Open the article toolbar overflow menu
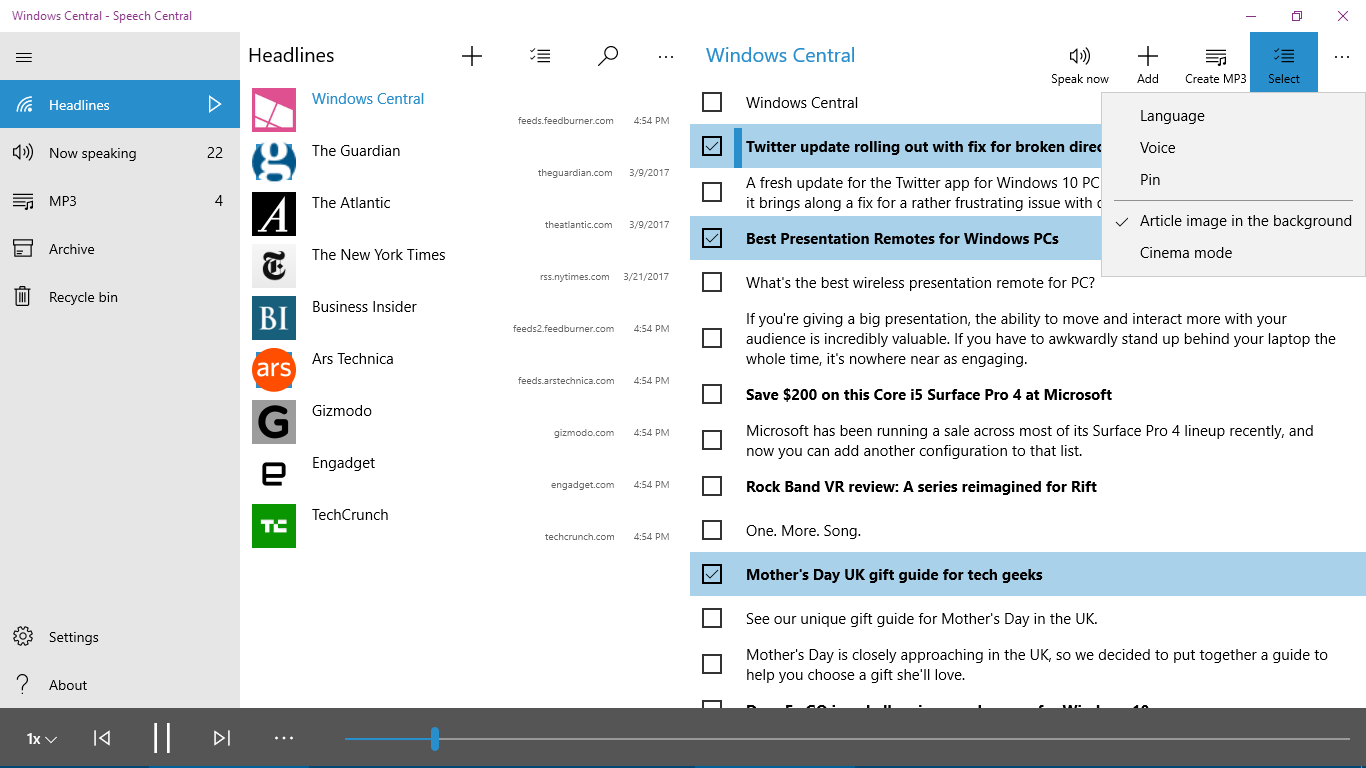The height and width of the screenshot is (768, 1366). pos(1342,58)
